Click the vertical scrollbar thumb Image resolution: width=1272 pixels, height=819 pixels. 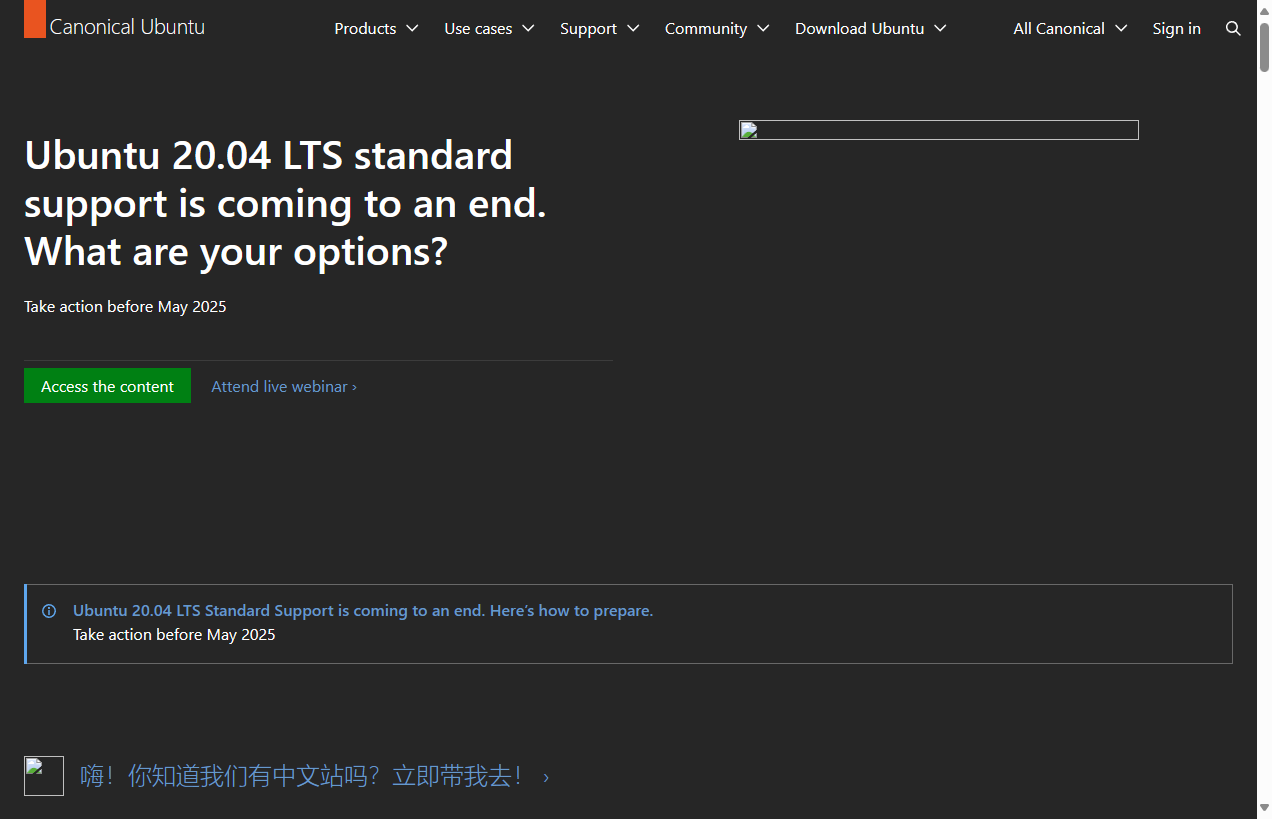pyautogui.click(x=1264, y=45)
